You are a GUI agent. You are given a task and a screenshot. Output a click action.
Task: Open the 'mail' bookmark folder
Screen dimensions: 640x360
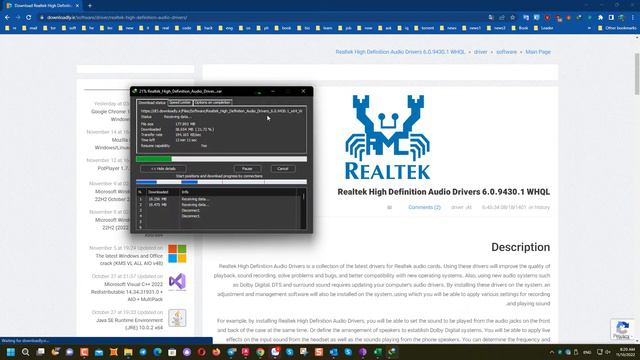(x=29, y=28)
